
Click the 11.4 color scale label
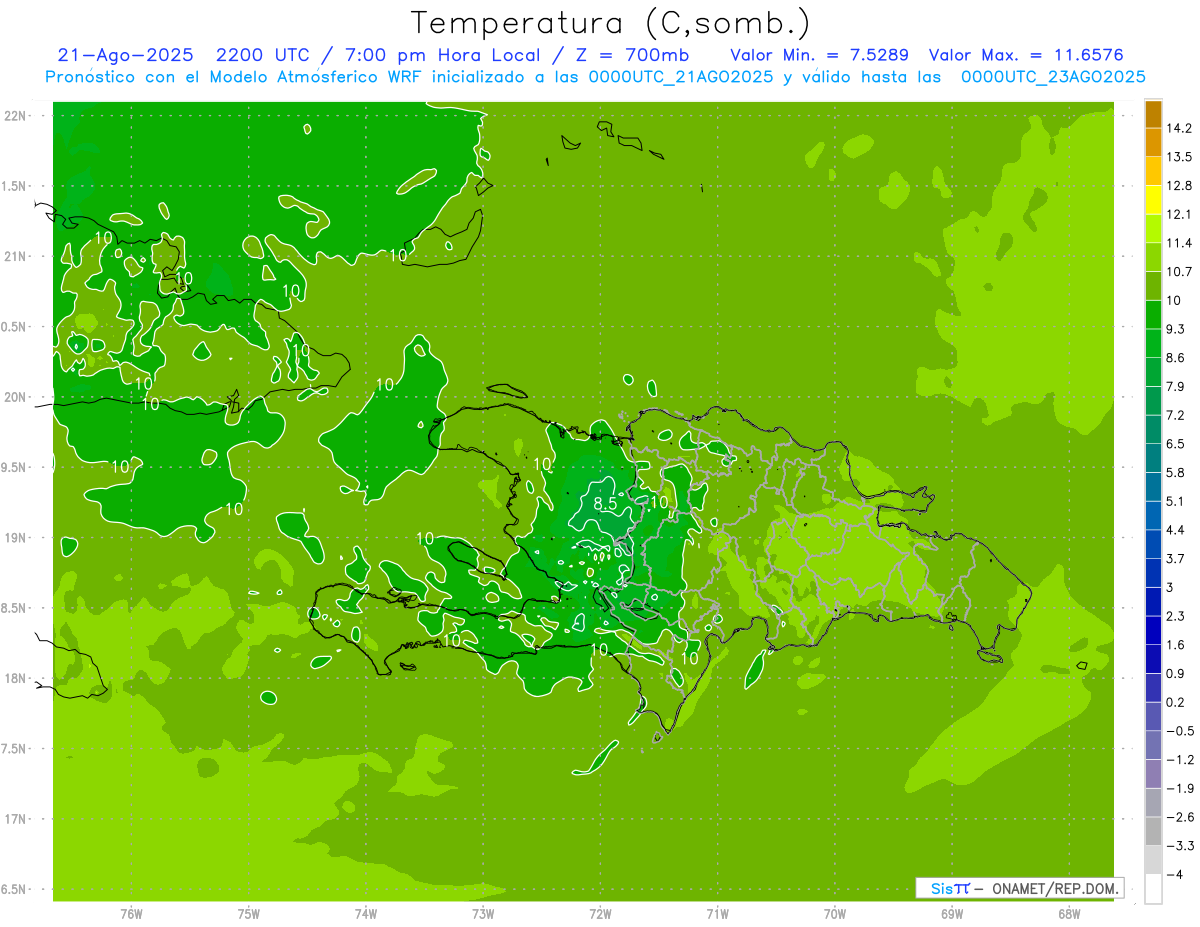click(1180, 243)
